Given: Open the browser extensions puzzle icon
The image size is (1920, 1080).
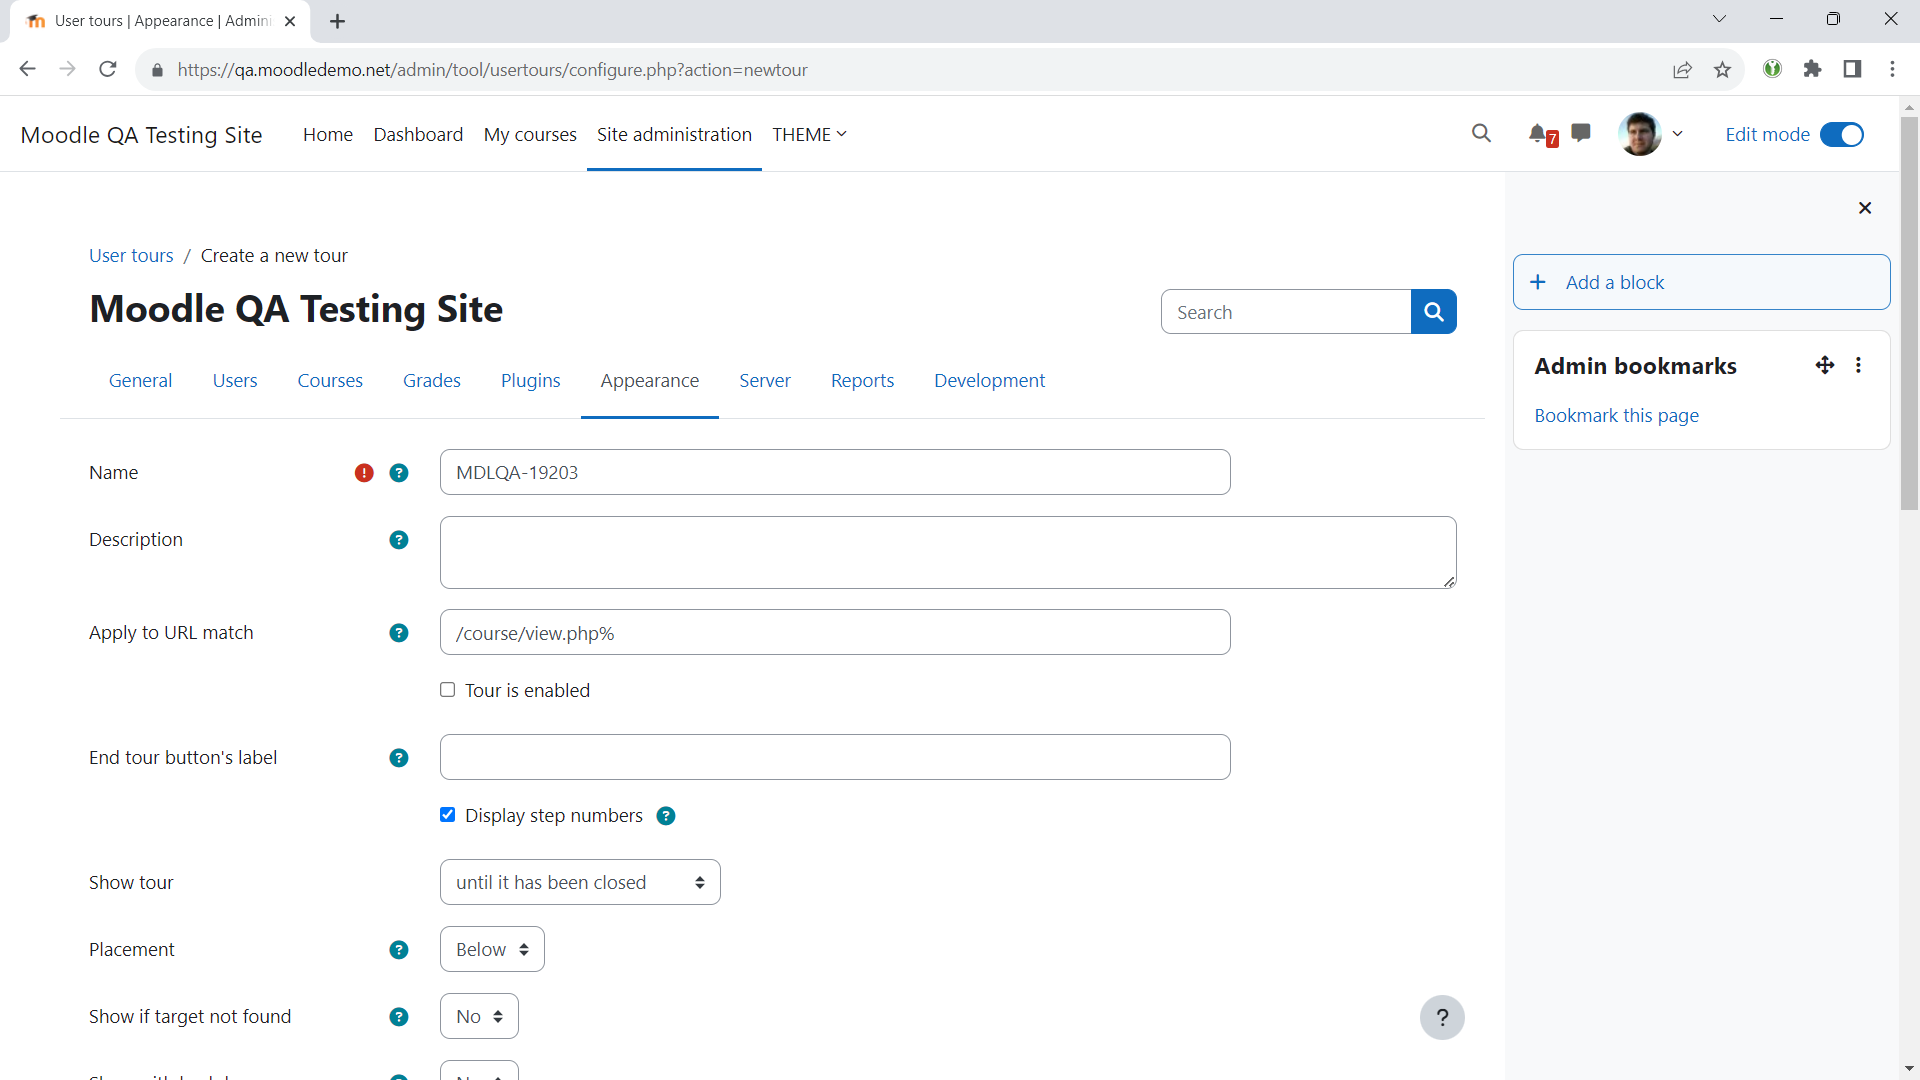Looking at the screenshot, I should coord(1812,69).
